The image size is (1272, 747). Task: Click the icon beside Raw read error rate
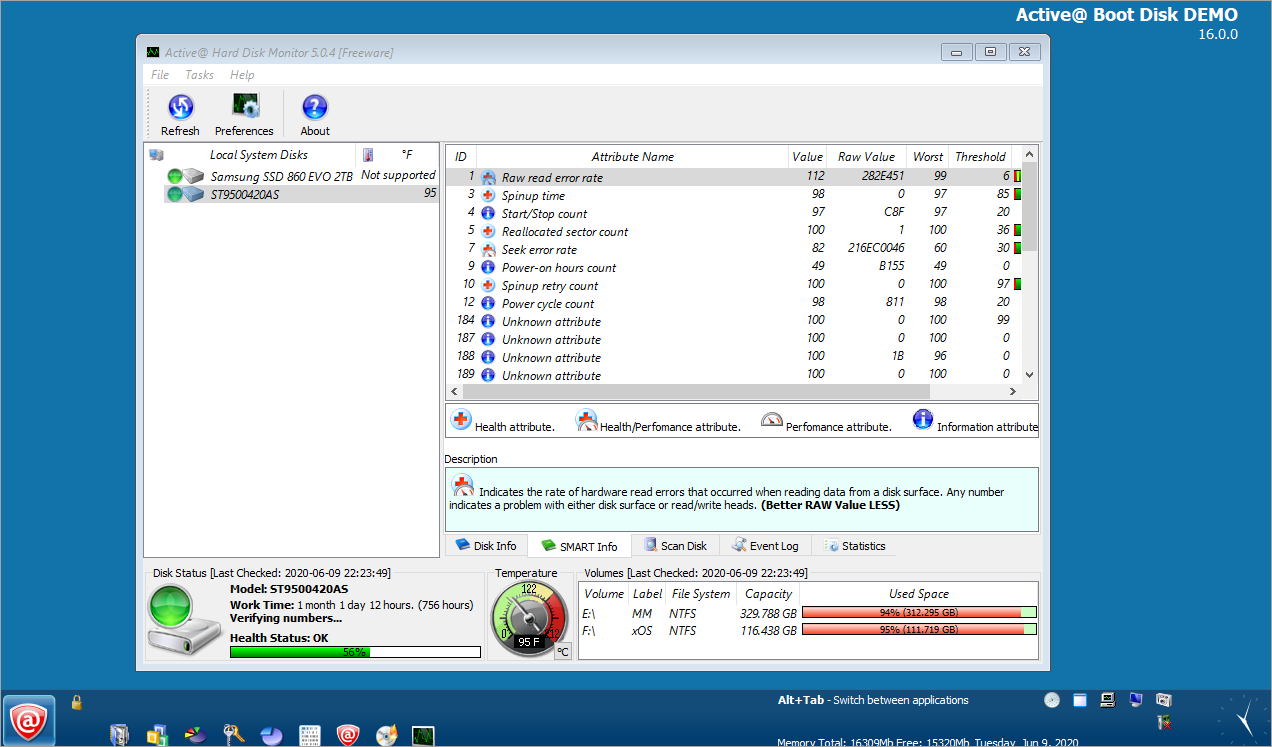[488, 177]
